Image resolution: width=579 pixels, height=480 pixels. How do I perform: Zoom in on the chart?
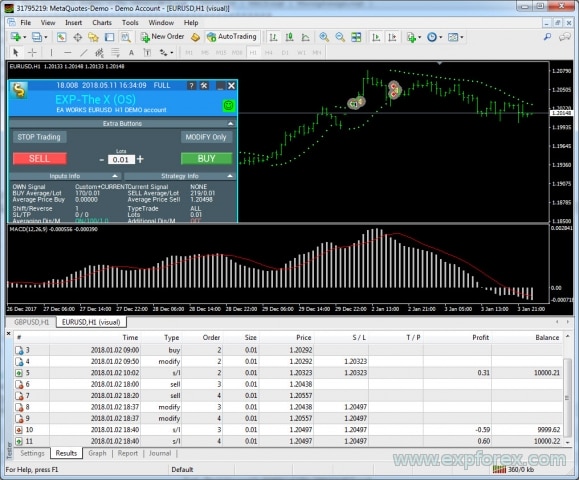(324, 37)
